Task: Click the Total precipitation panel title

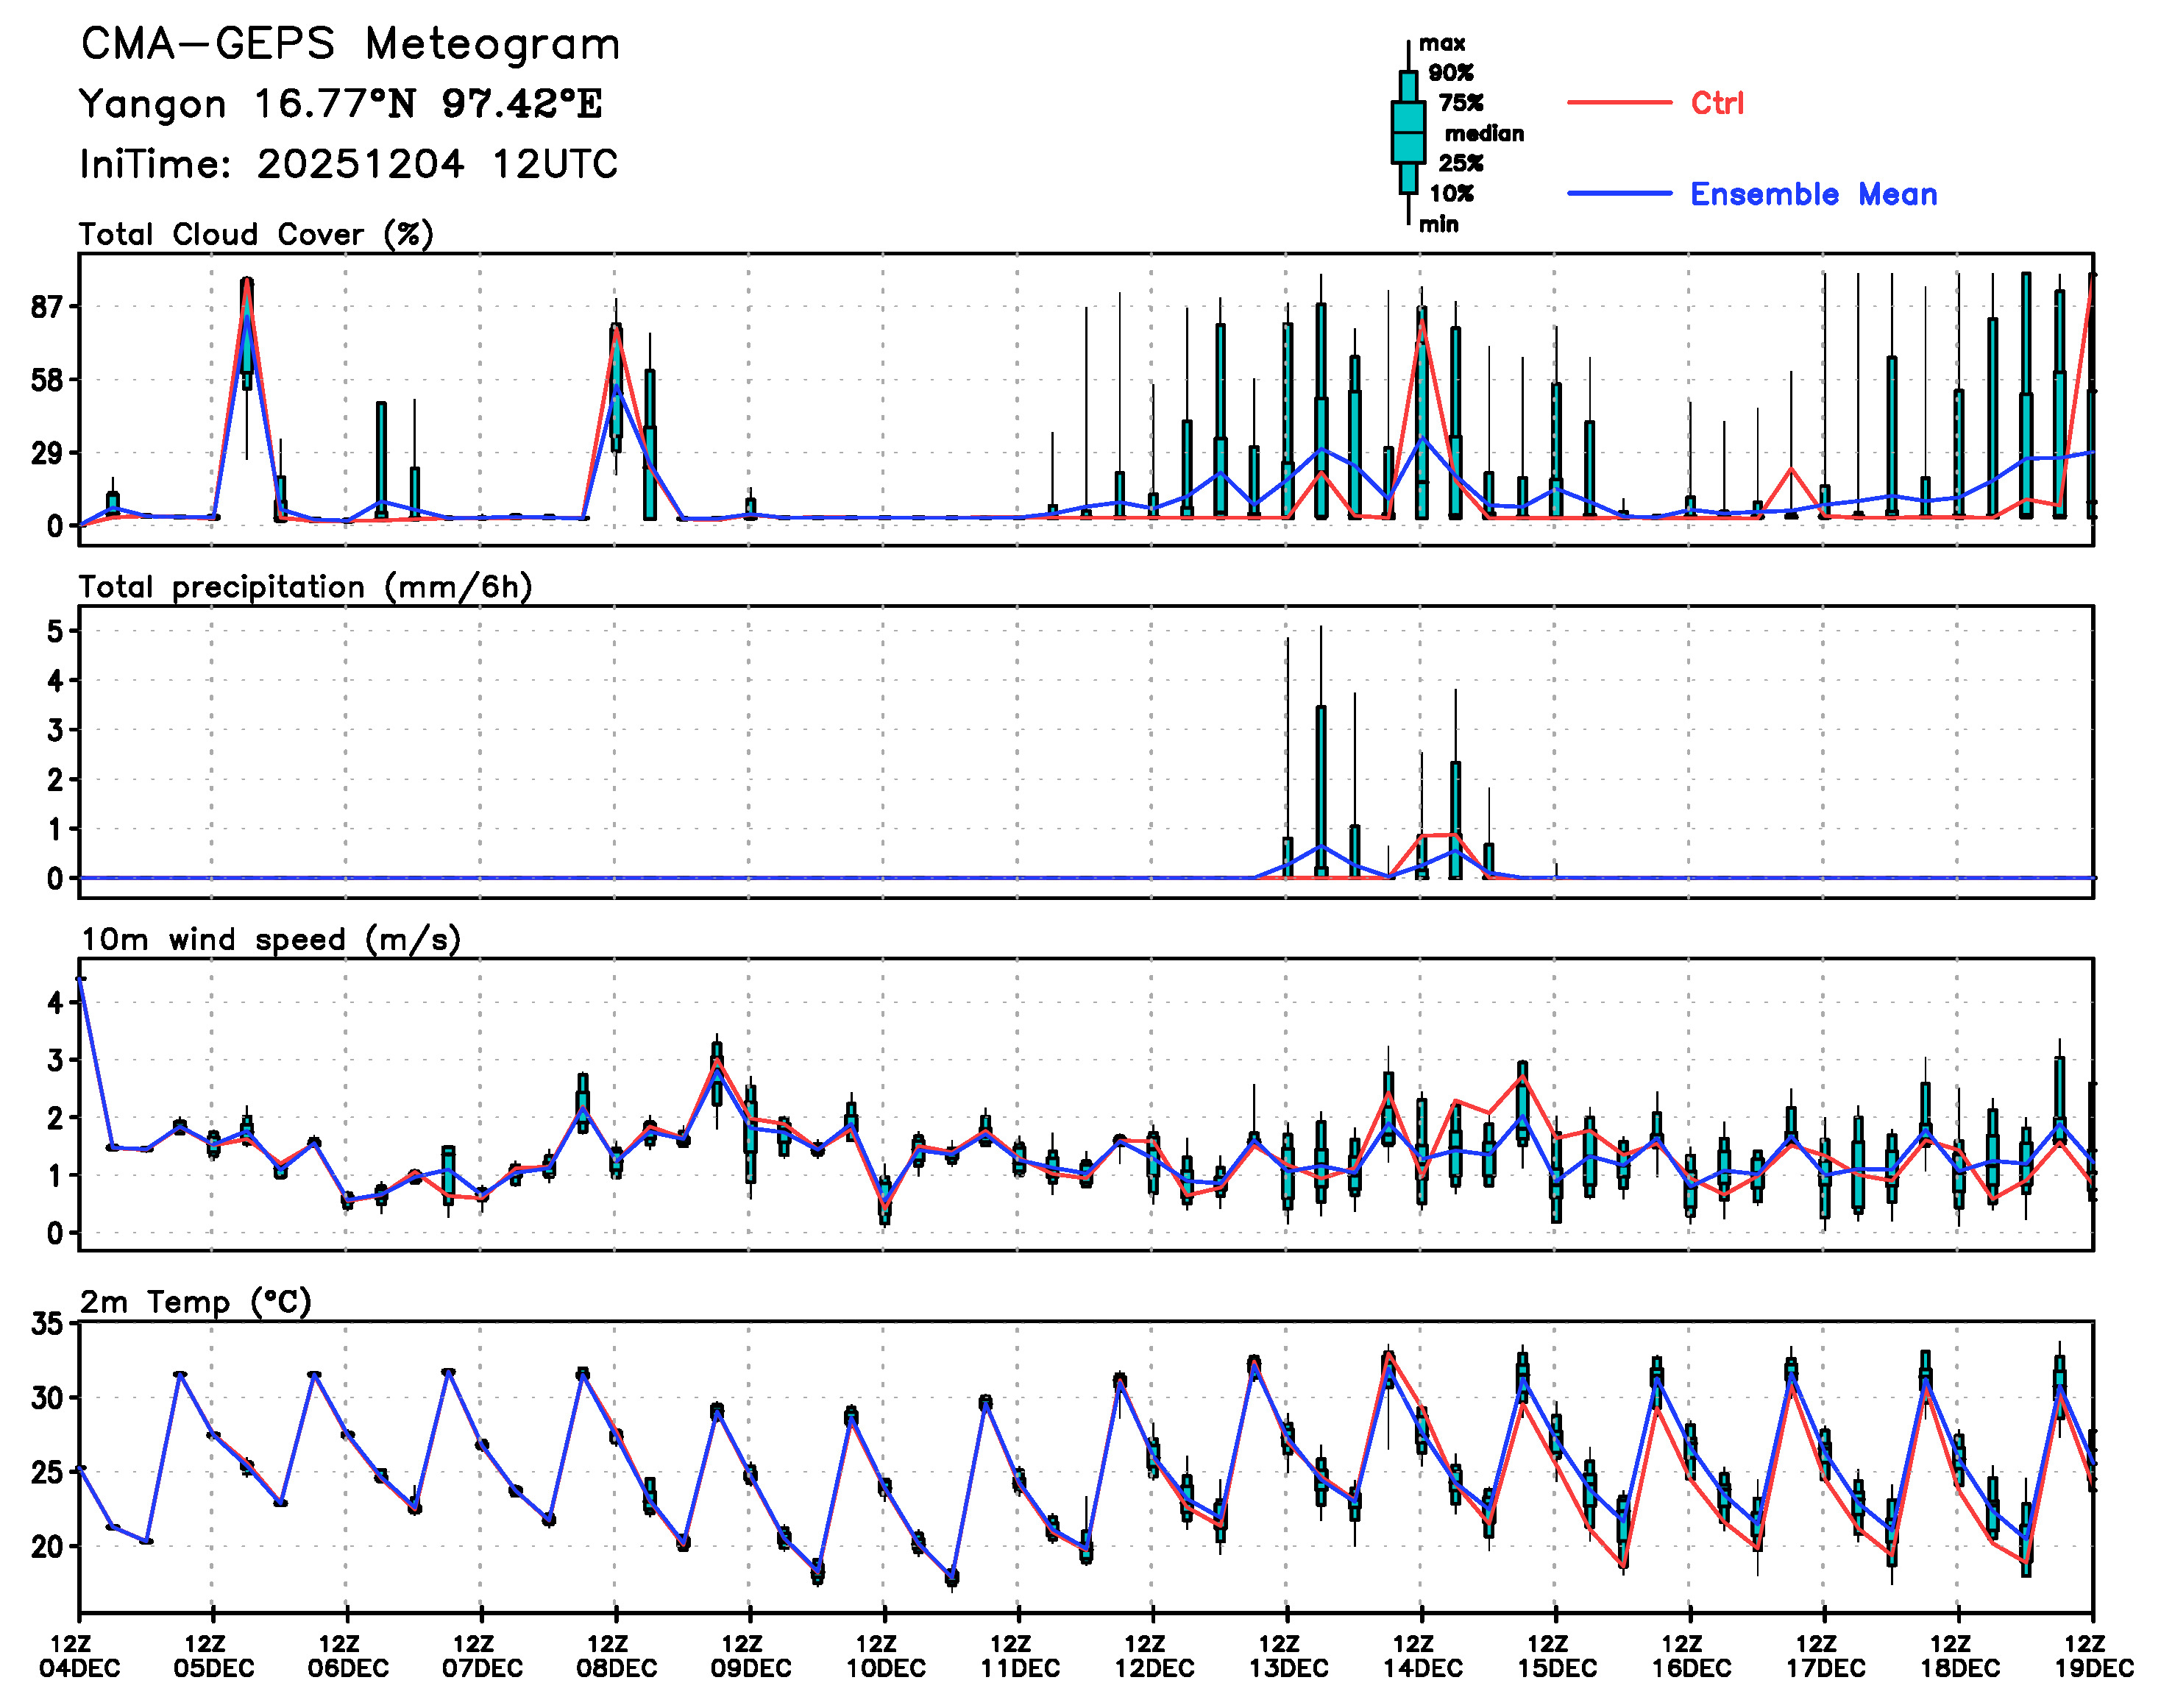Action: [x=305, y=587]
